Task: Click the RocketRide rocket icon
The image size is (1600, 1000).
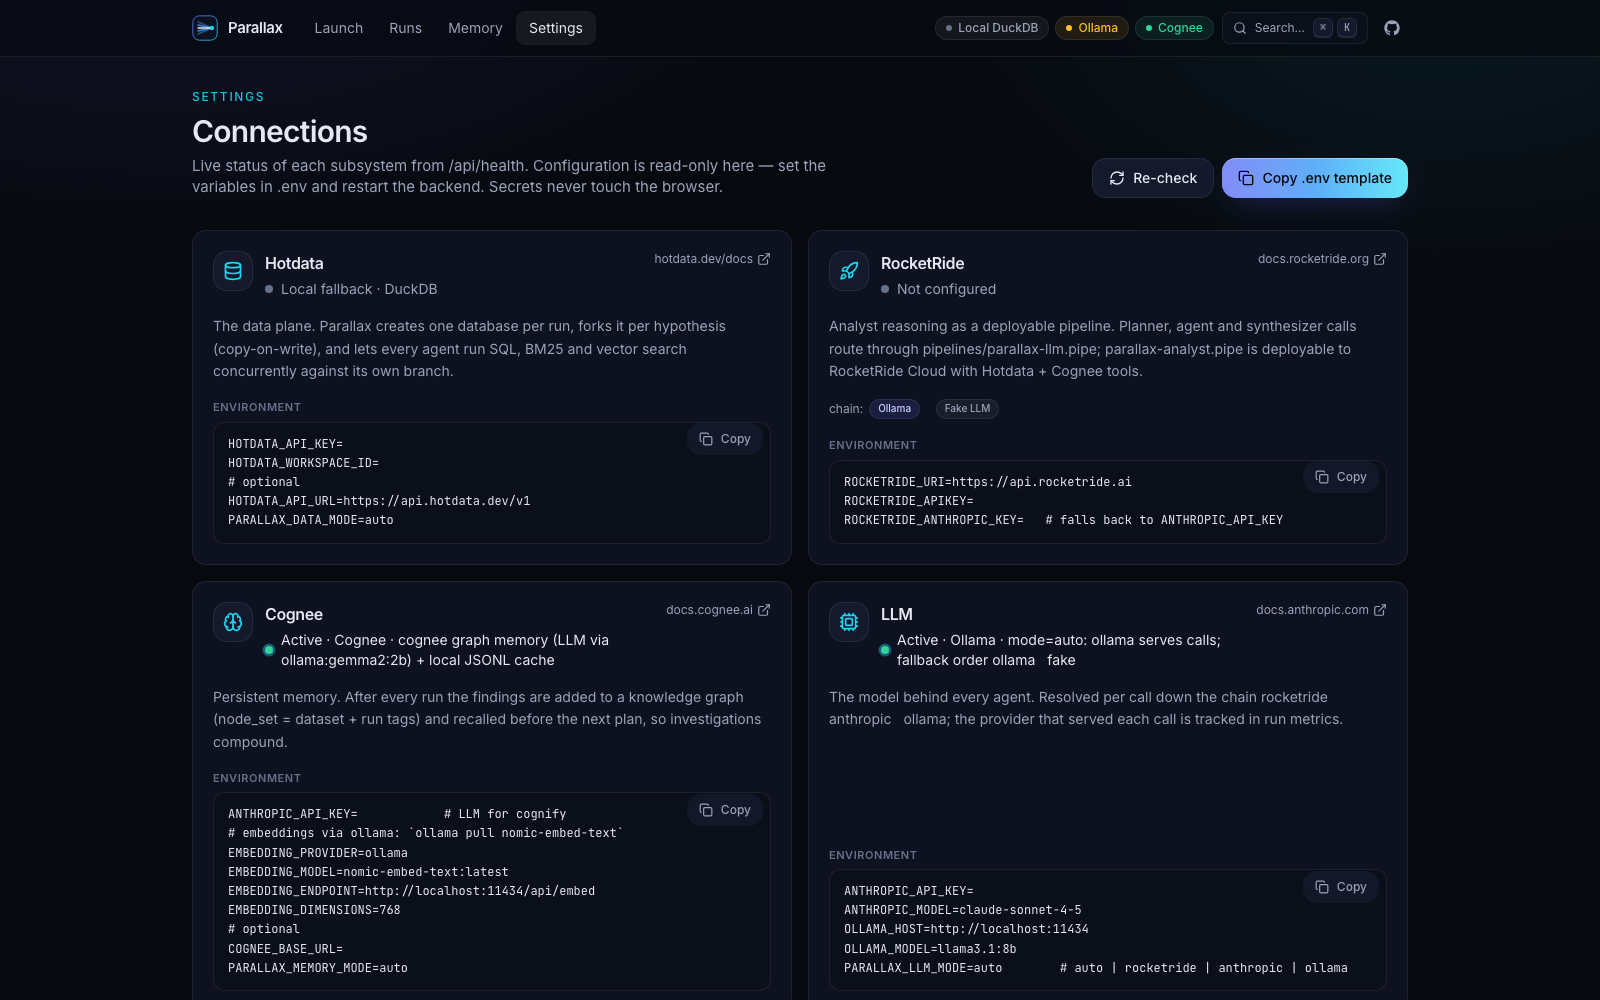Action: tap(849, 271)
